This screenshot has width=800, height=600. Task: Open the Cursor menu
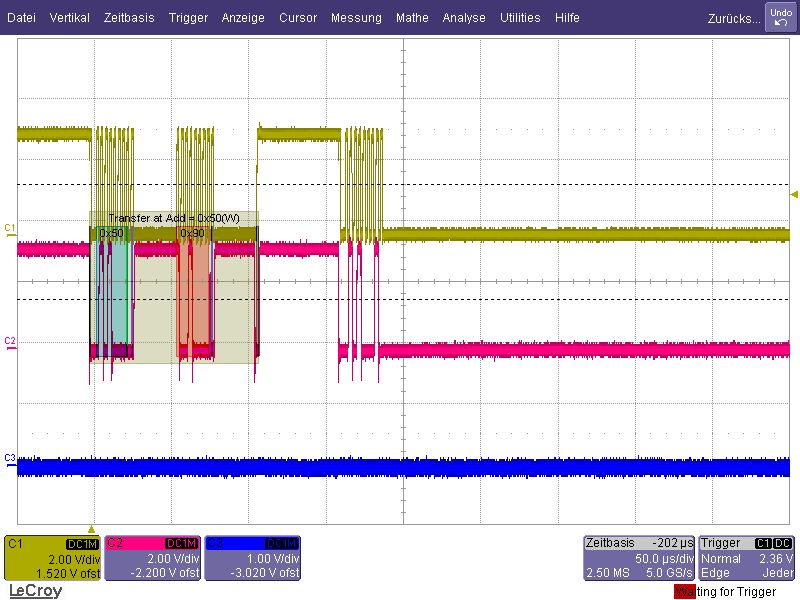[298, 18]
